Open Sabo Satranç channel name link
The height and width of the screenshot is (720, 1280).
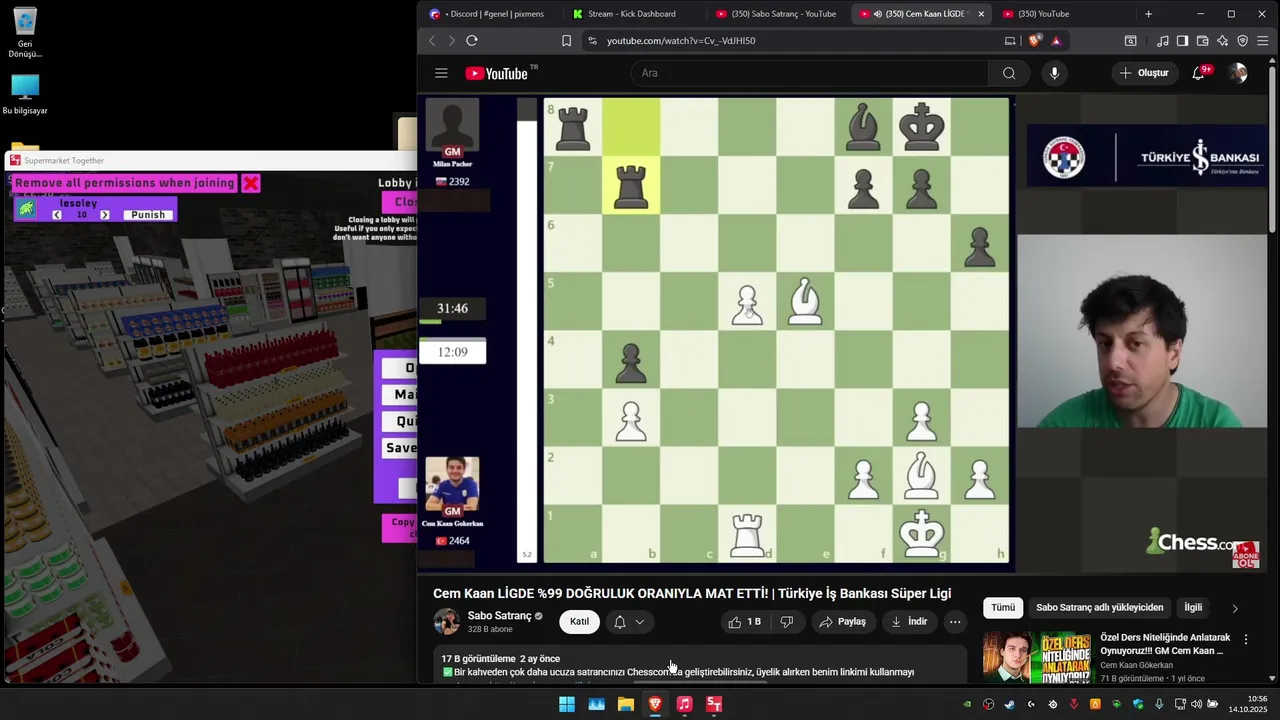pos(499,616)
